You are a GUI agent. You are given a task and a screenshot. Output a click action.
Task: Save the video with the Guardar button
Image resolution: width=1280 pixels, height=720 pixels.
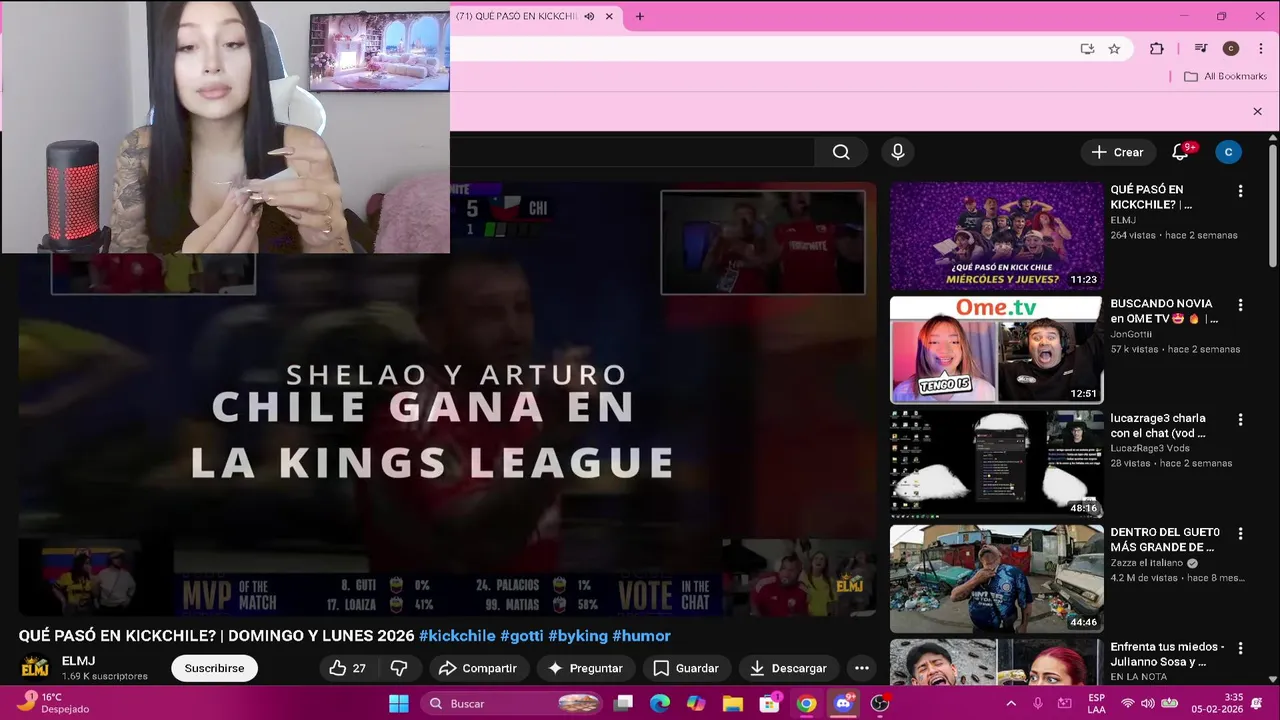pyautogui.click(x=686, y=668)
